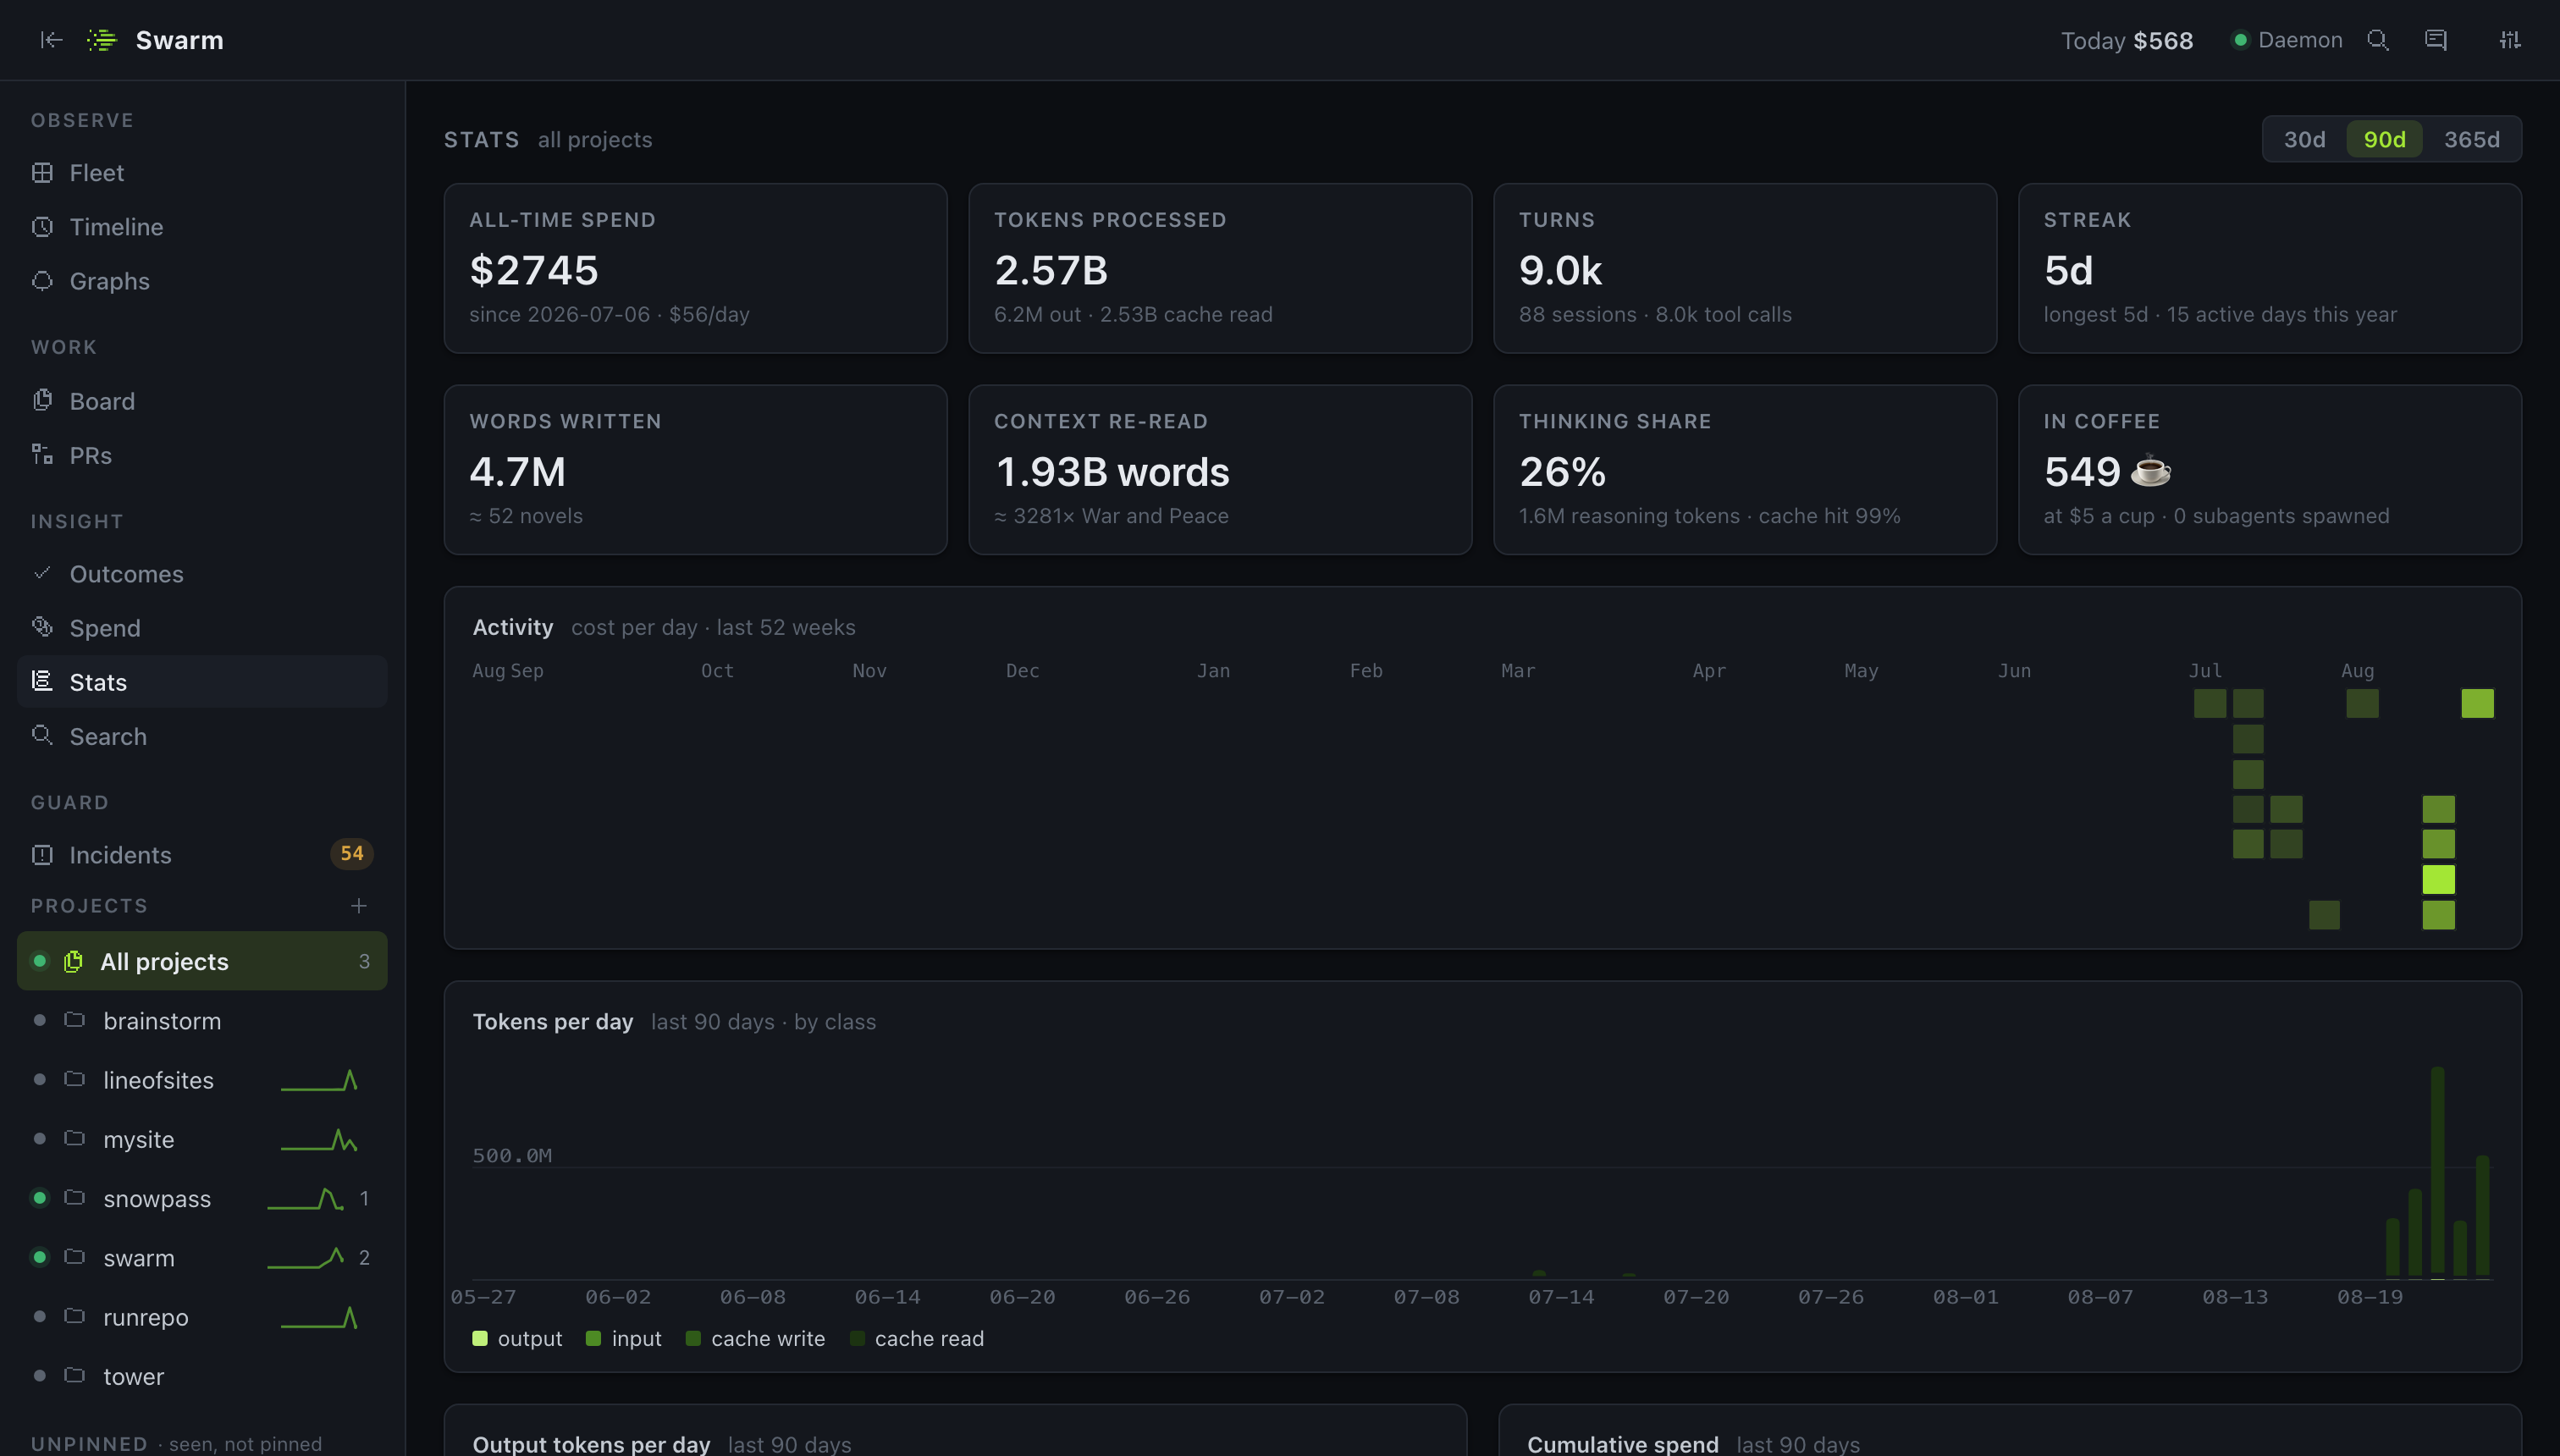Click the runrepo folder icon
Image resolution: width=2560 pixels, height=1456 pixels.
(x=74, y=1316)
